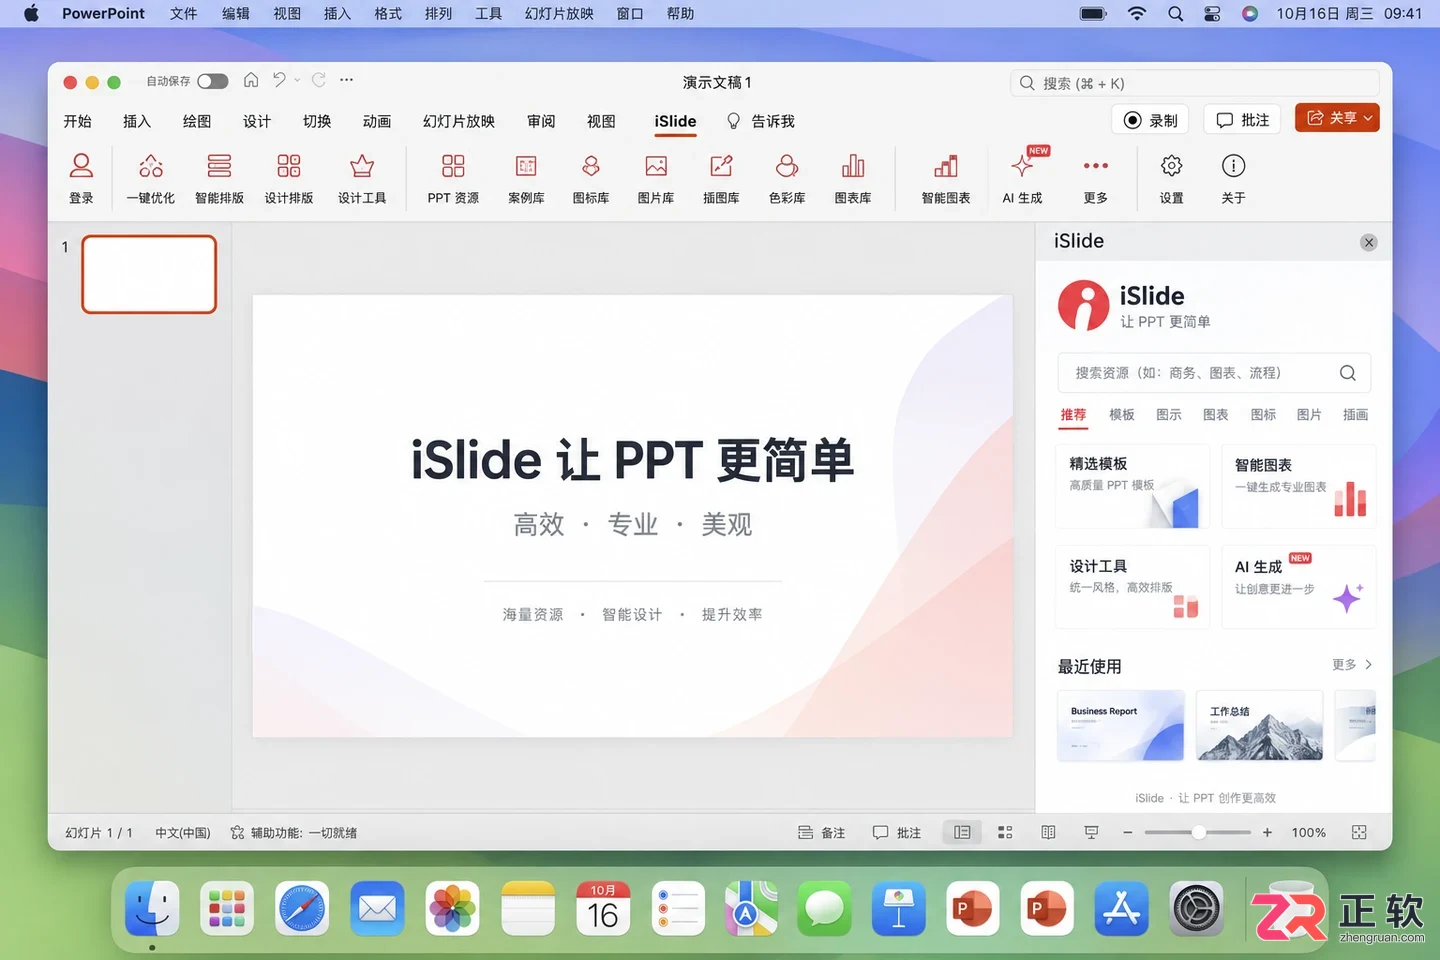This screenshot has width=1440, height=960.
Task: Open the 智能图表 card in panel
Action: (1298, 486)
